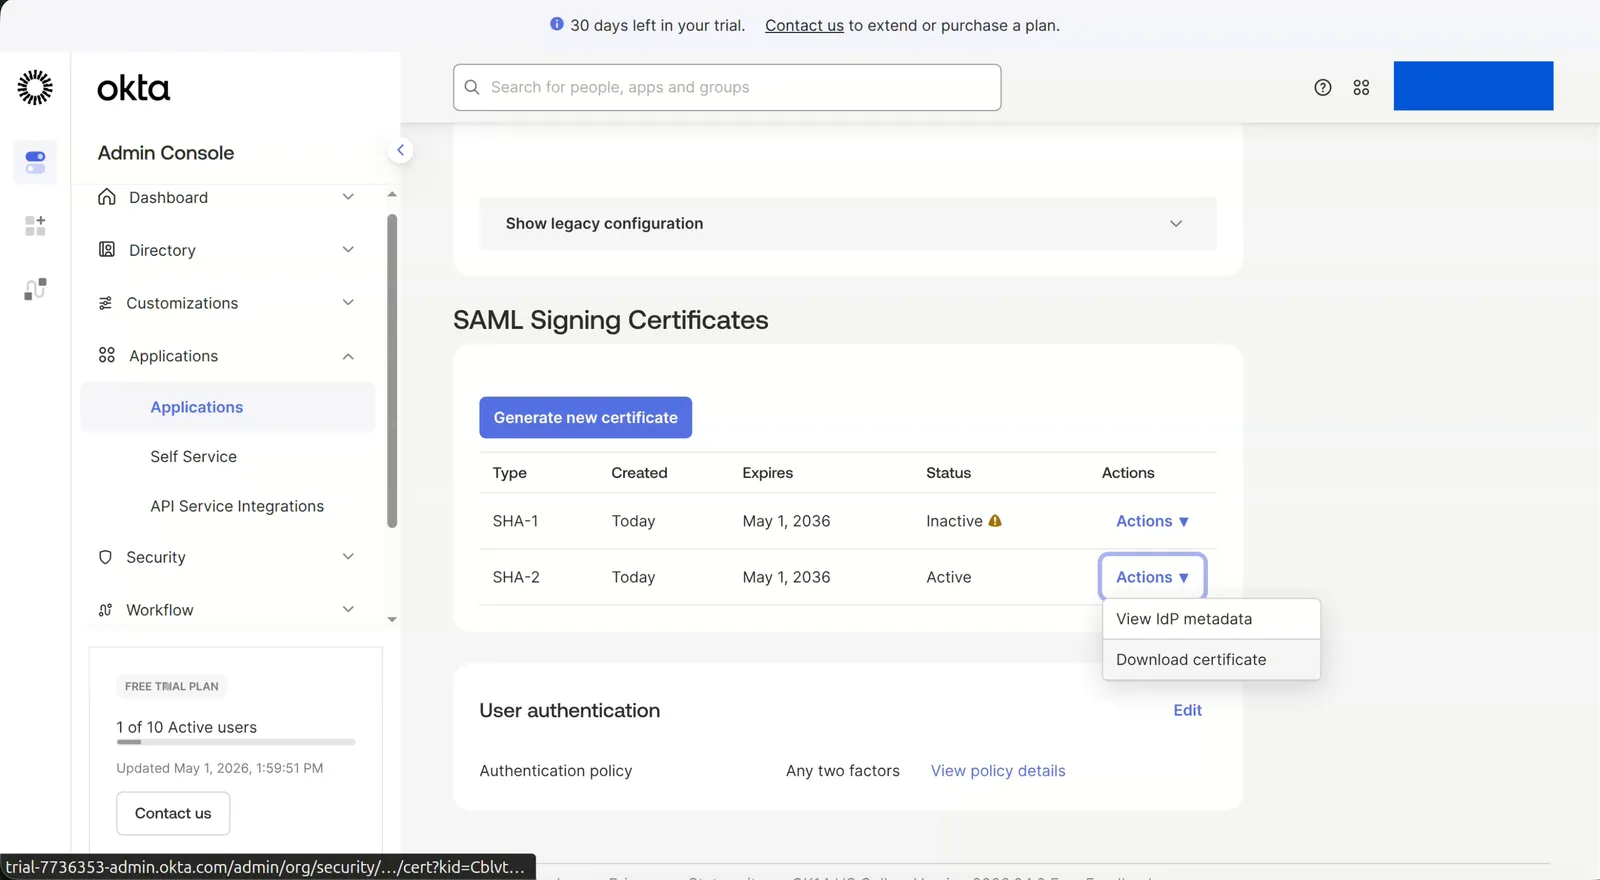Click the sidebar scroll down arrow

(392, 620)
